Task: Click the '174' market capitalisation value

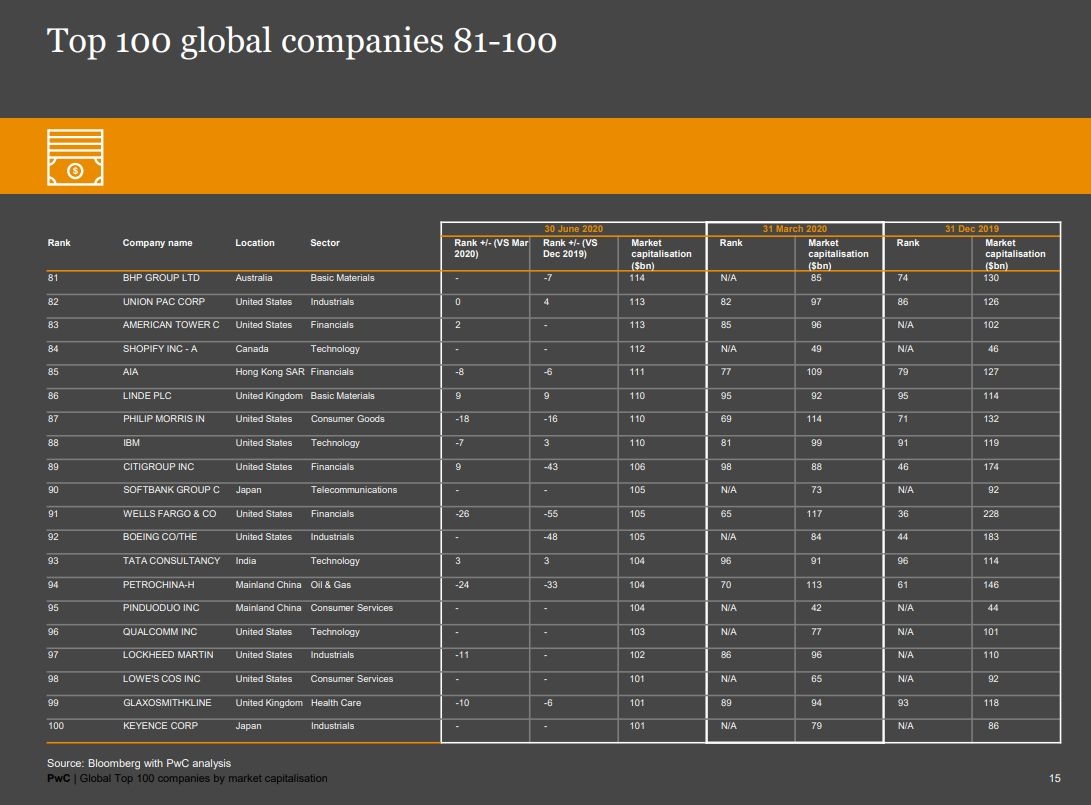Action: click(x=992, y=467)
